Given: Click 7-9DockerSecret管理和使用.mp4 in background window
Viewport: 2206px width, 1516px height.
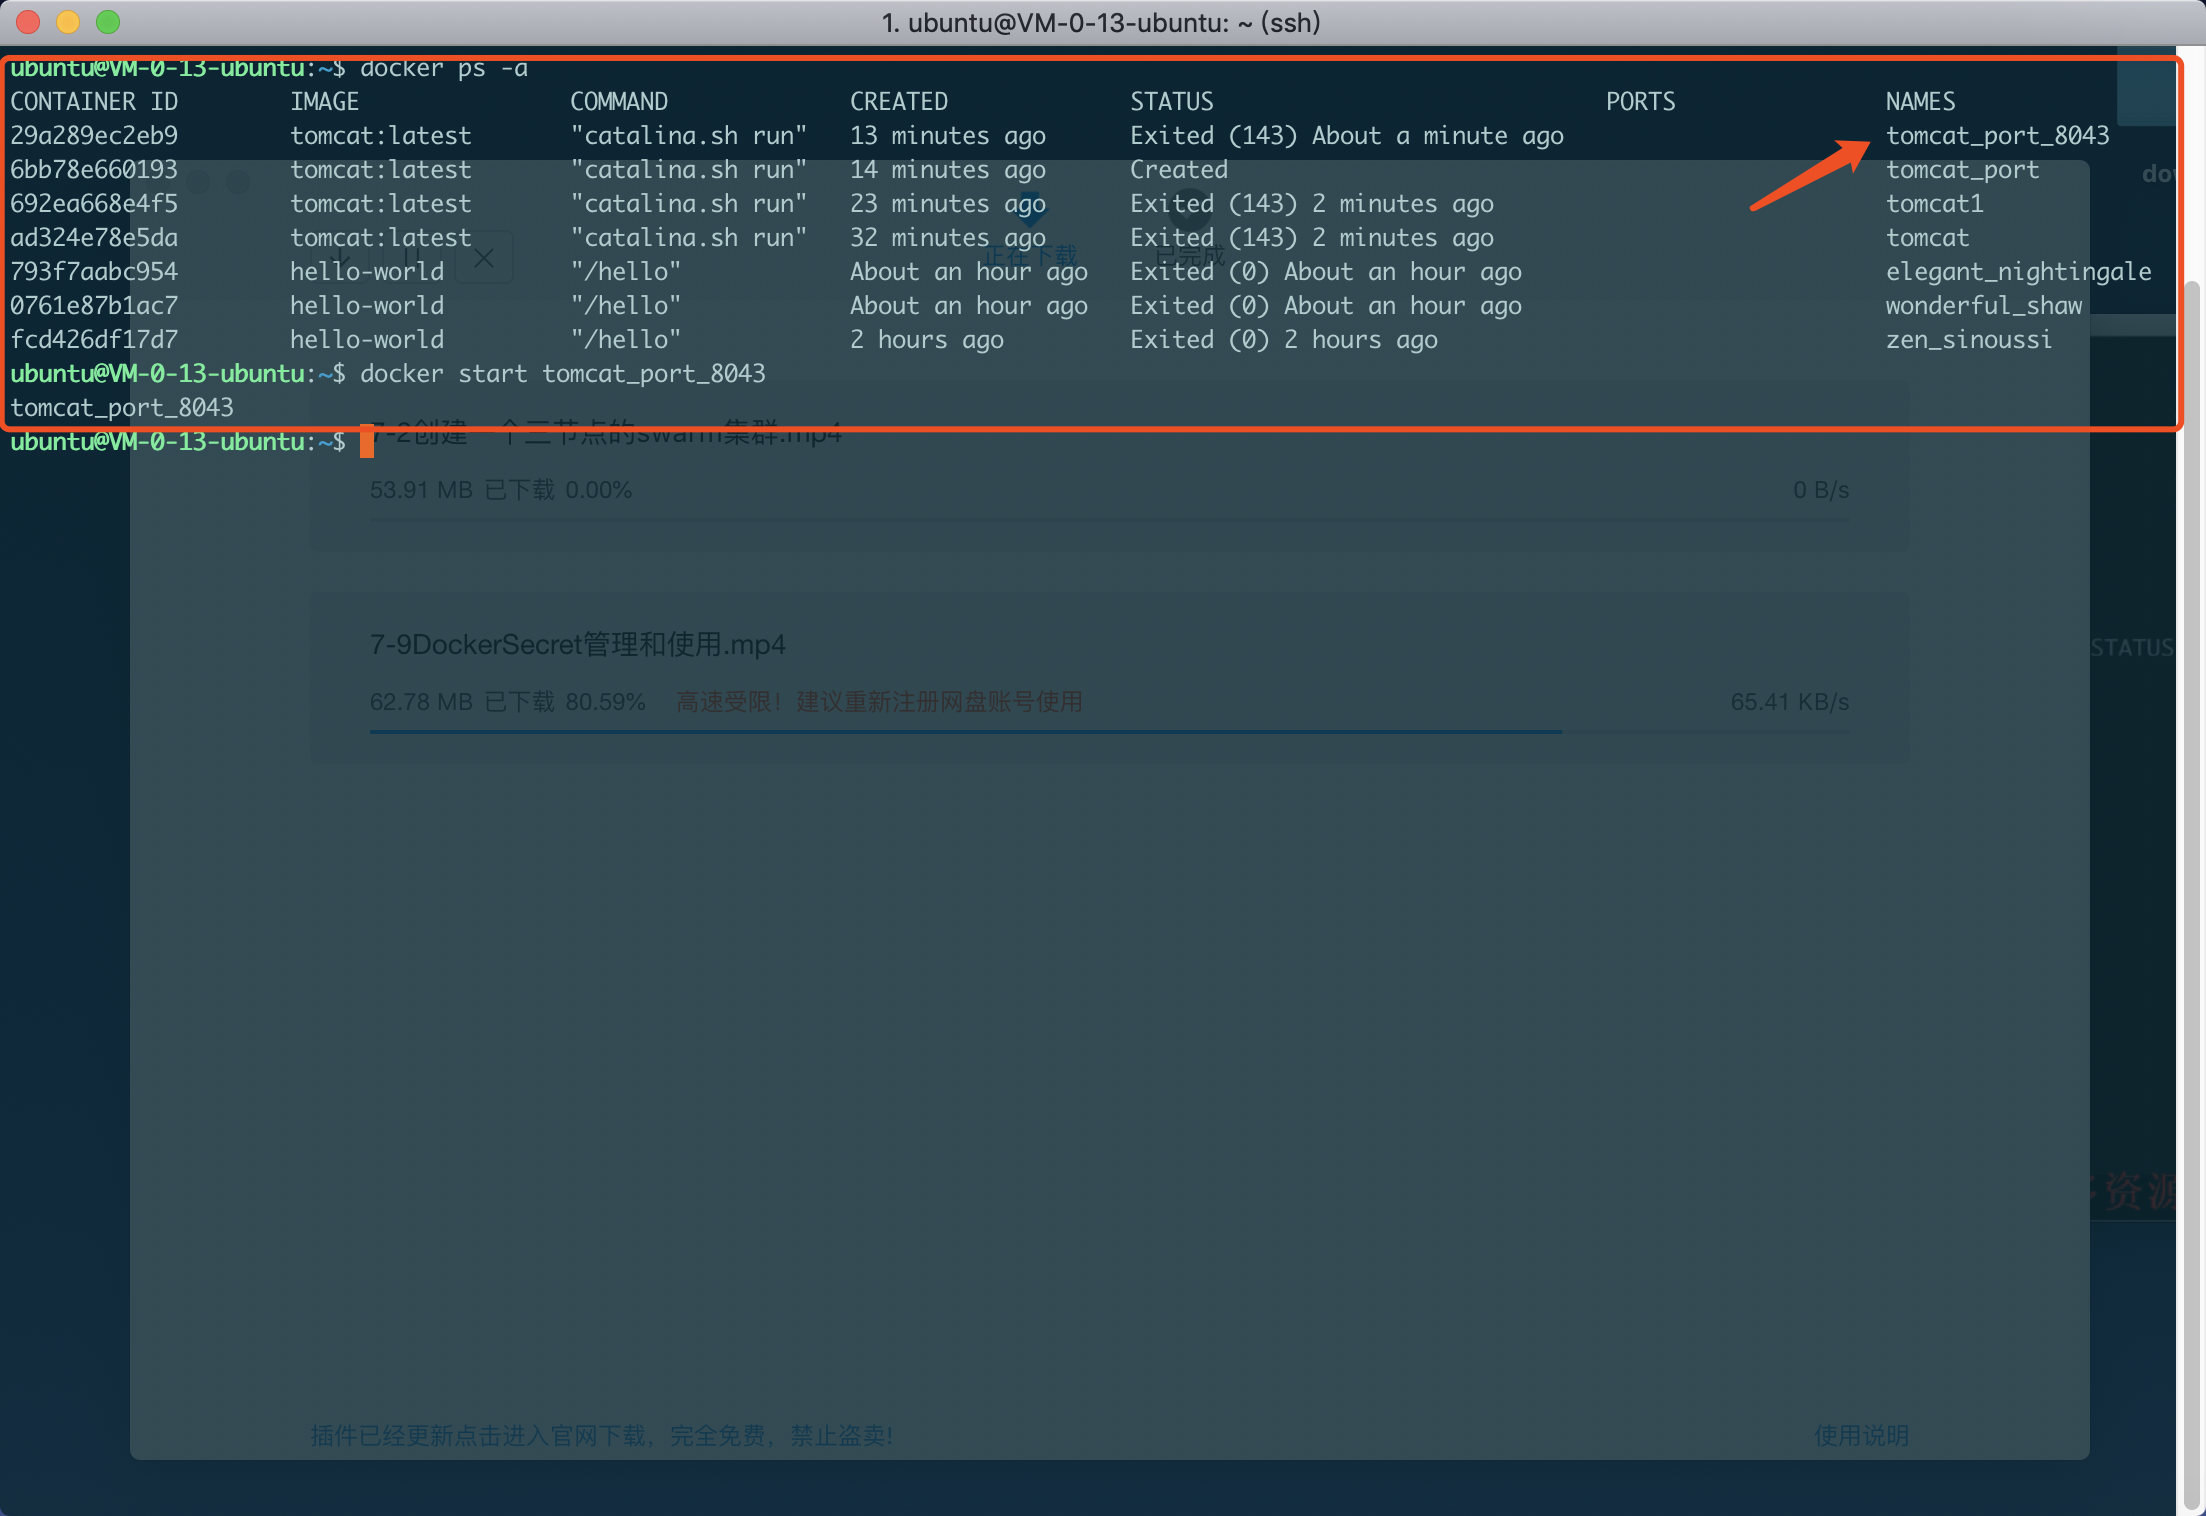Looking at the screenshot, I should click(x=578, y=644).
